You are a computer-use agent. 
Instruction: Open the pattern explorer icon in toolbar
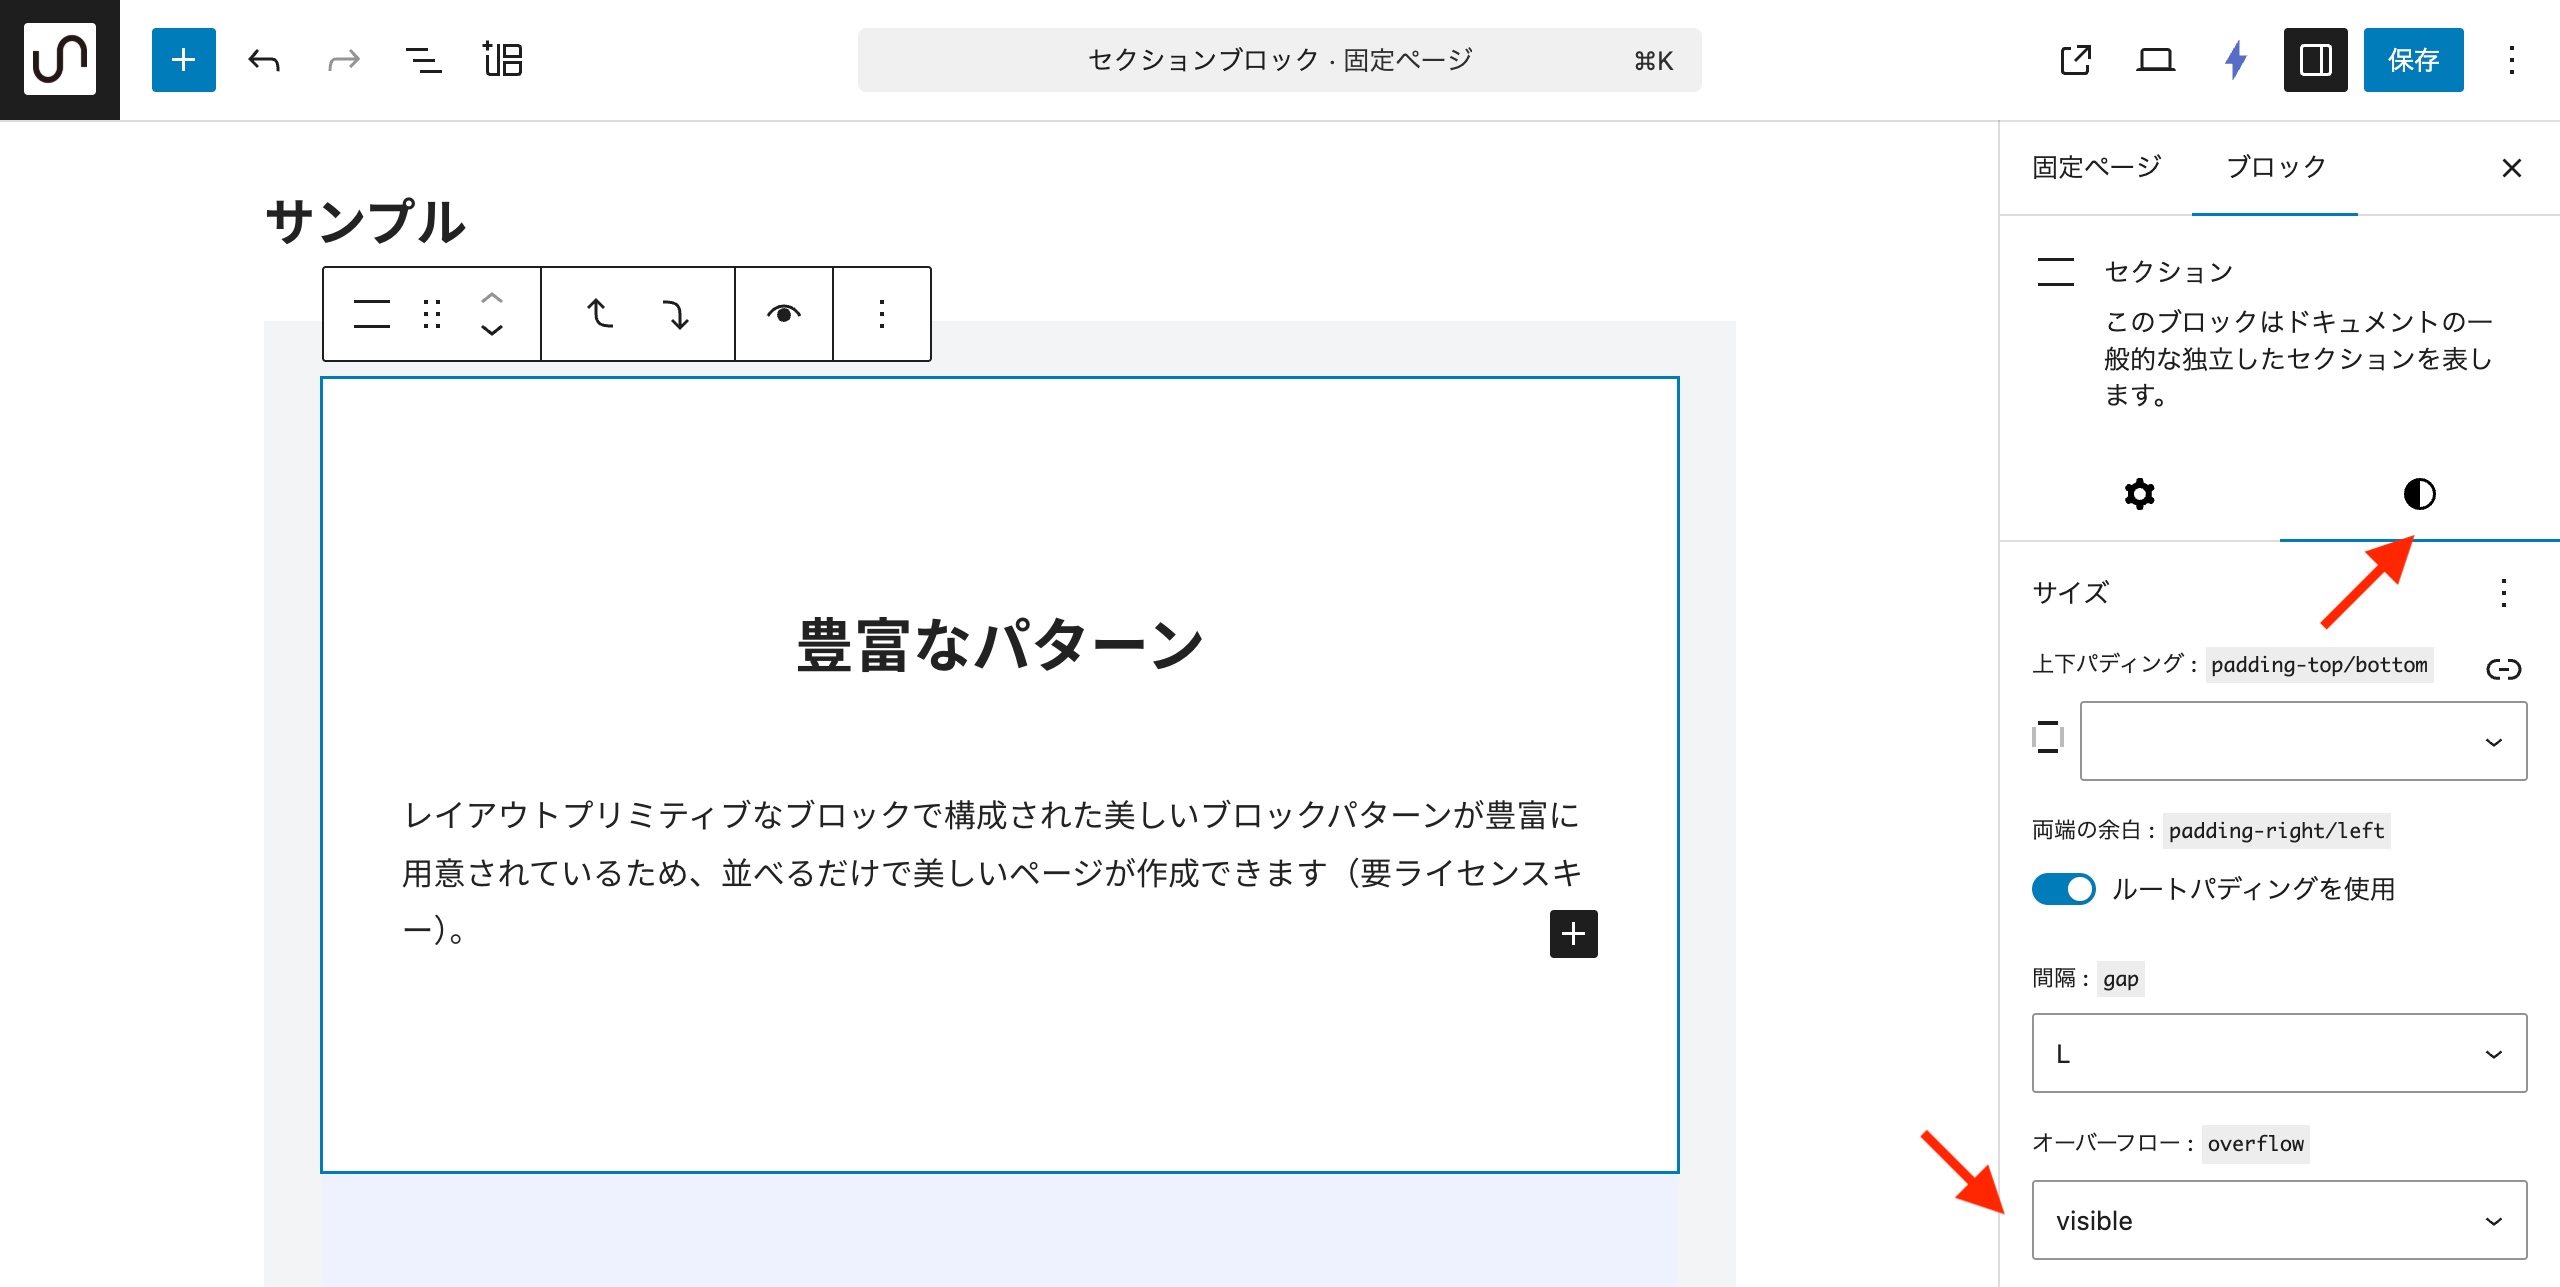(503, 60)
